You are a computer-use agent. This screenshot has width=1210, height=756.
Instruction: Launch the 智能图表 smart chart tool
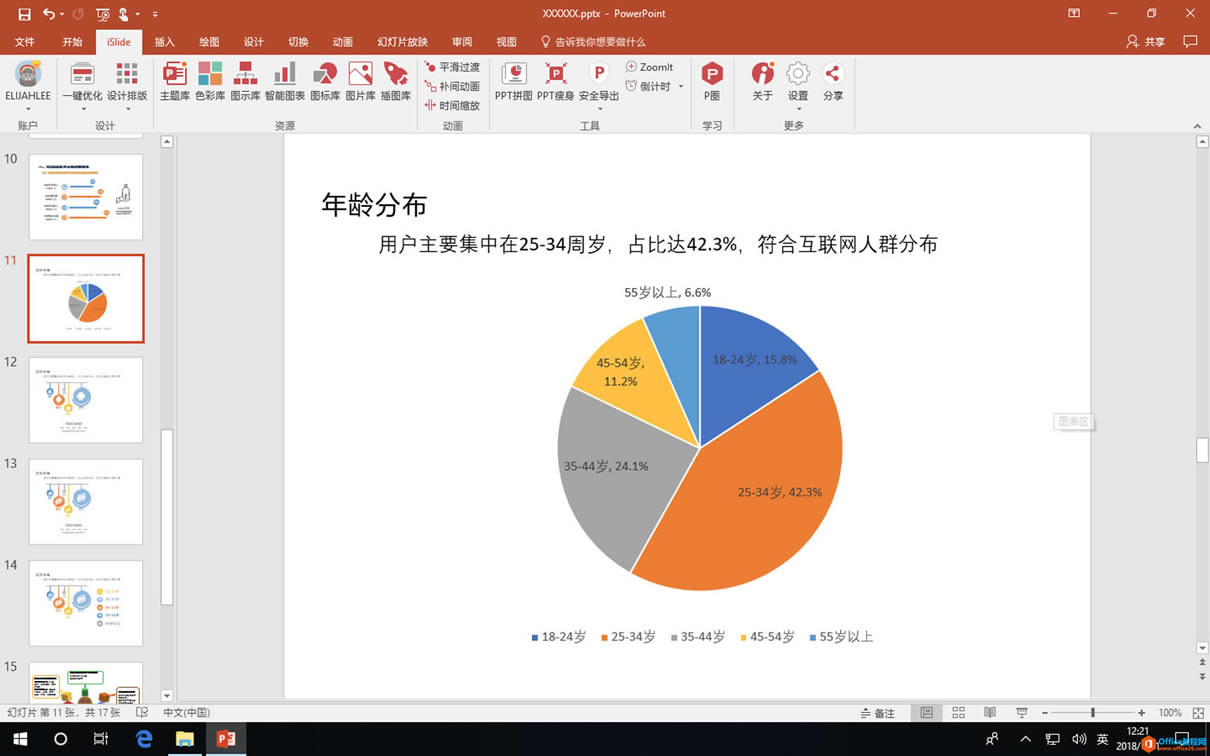(x=284, y=82)
